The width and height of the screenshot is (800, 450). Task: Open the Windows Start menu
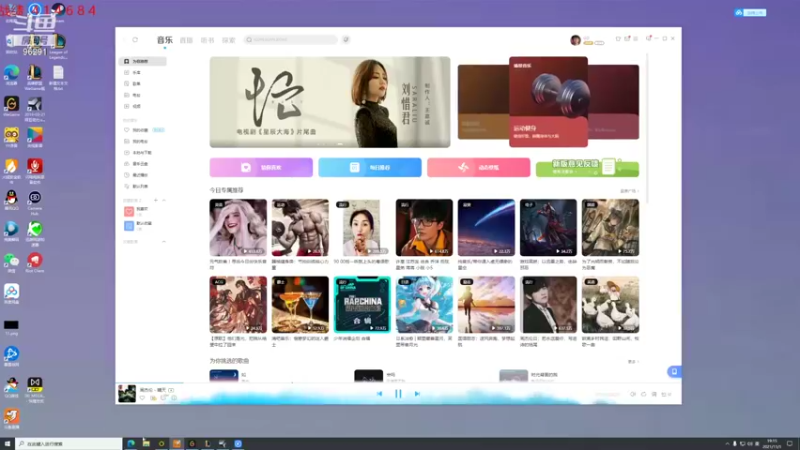(7, 444)
